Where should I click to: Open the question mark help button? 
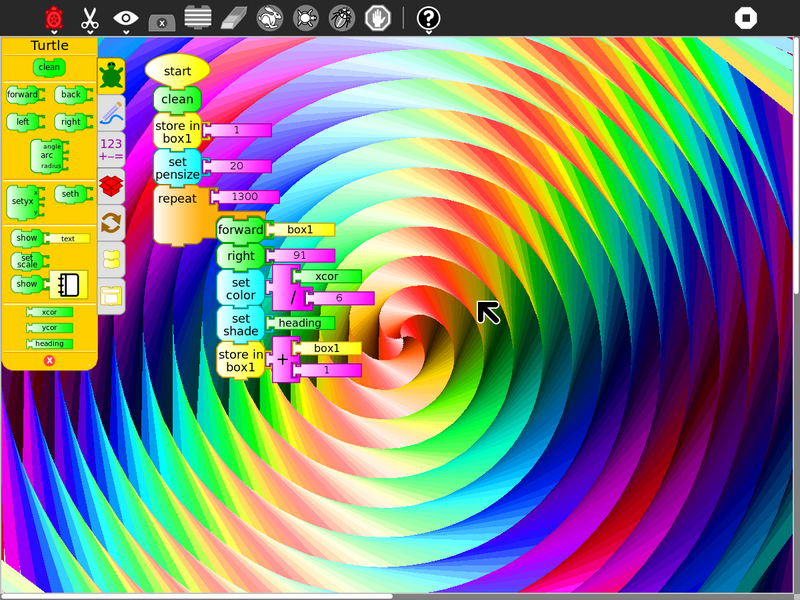[428, 17]
